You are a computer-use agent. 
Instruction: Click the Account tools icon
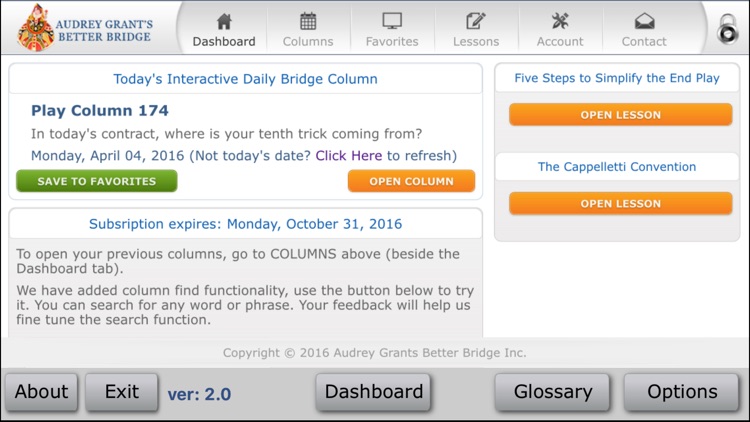[x=560, y=22]
